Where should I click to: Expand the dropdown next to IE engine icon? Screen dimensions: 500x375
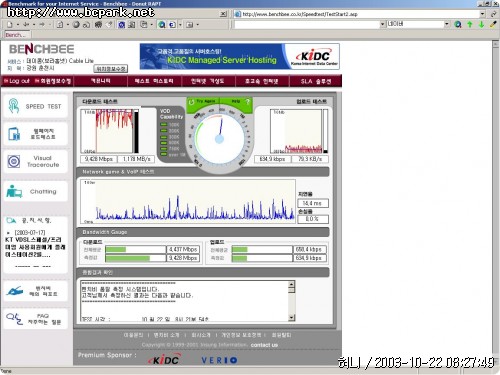180,25
